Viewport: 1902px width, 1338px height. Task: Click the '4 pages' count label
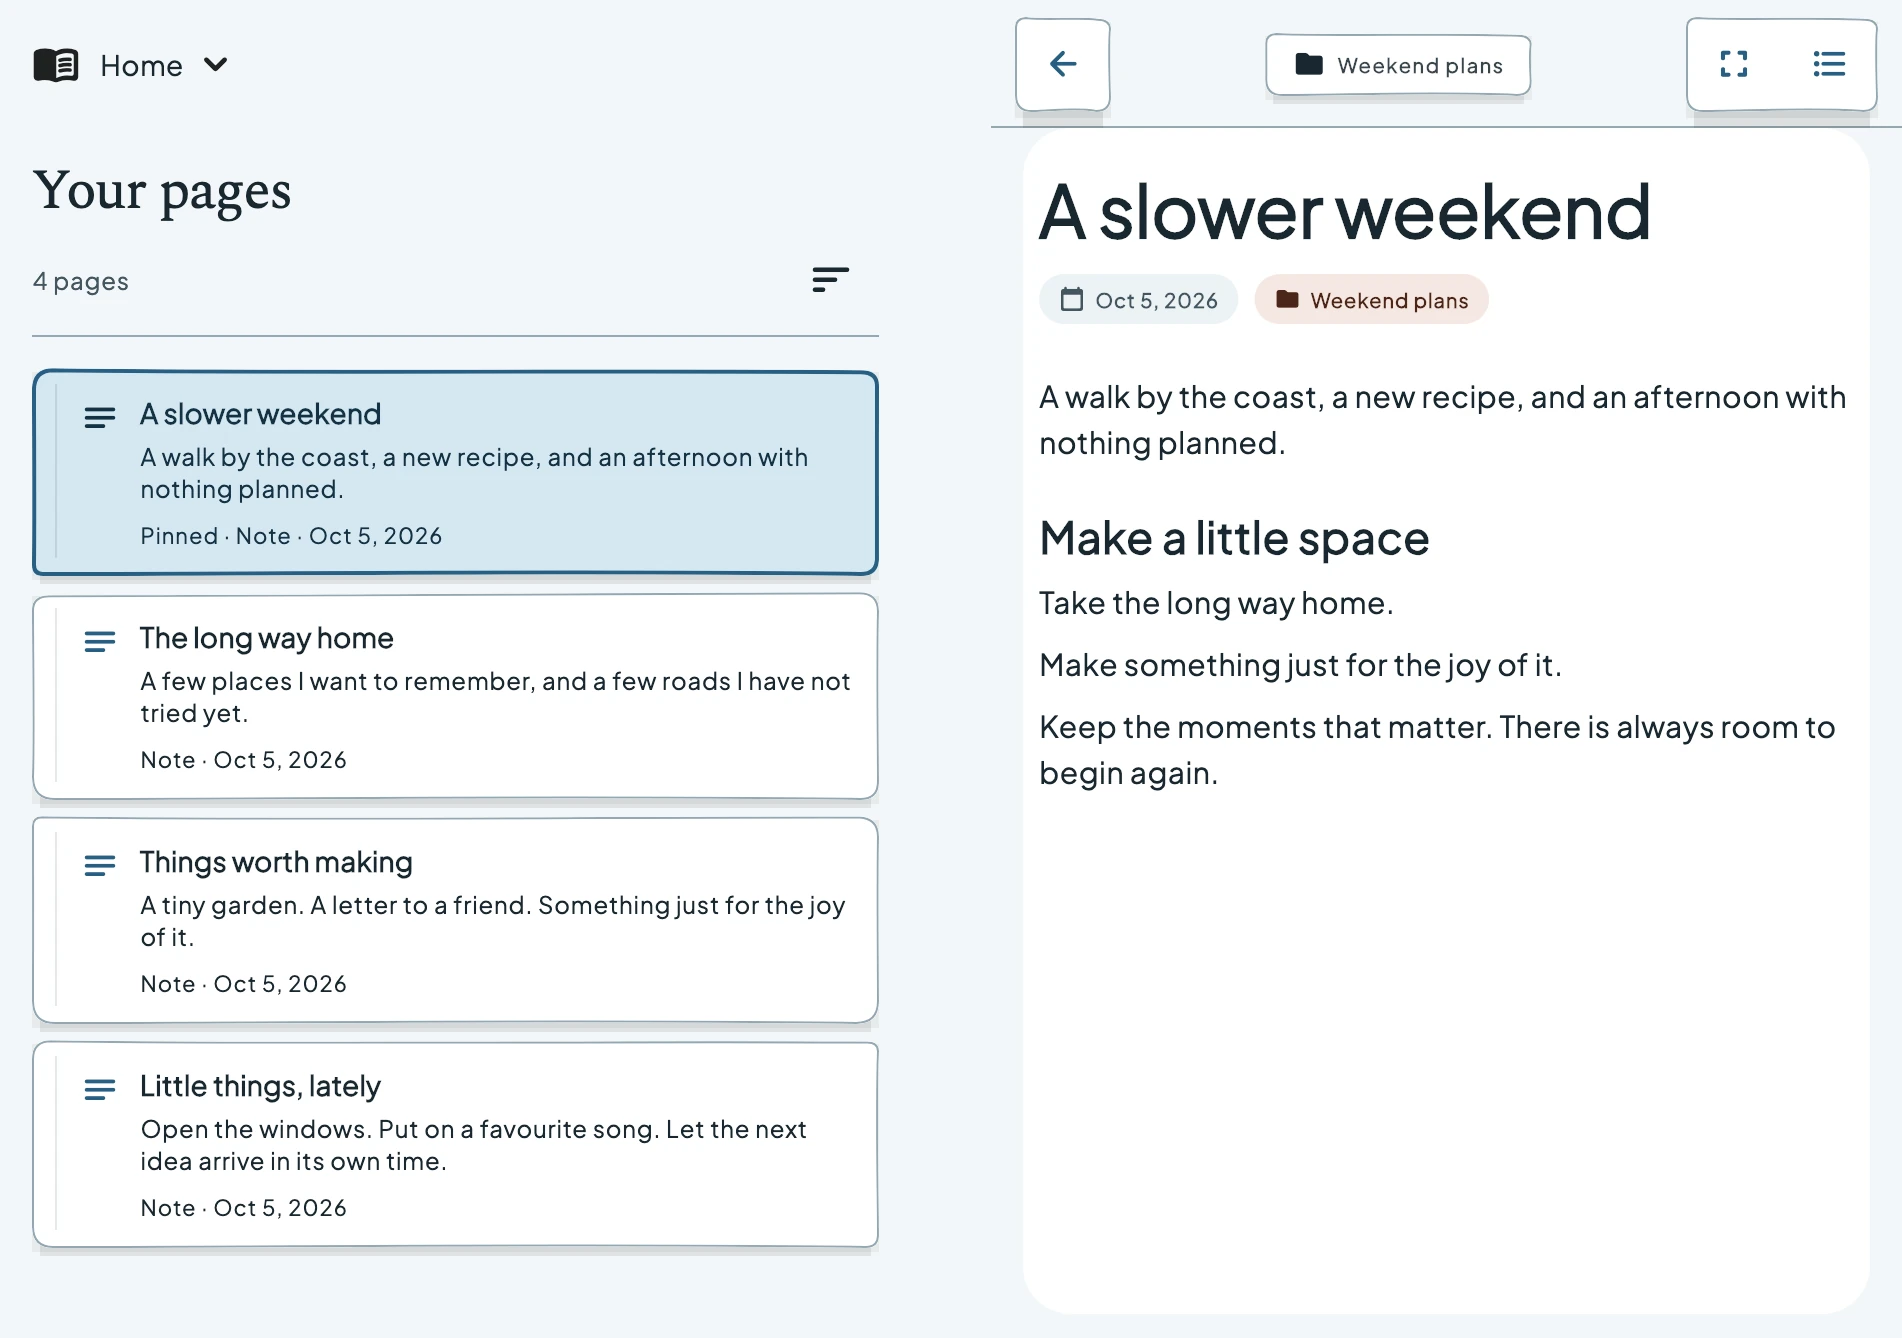(x=81, y=282)
